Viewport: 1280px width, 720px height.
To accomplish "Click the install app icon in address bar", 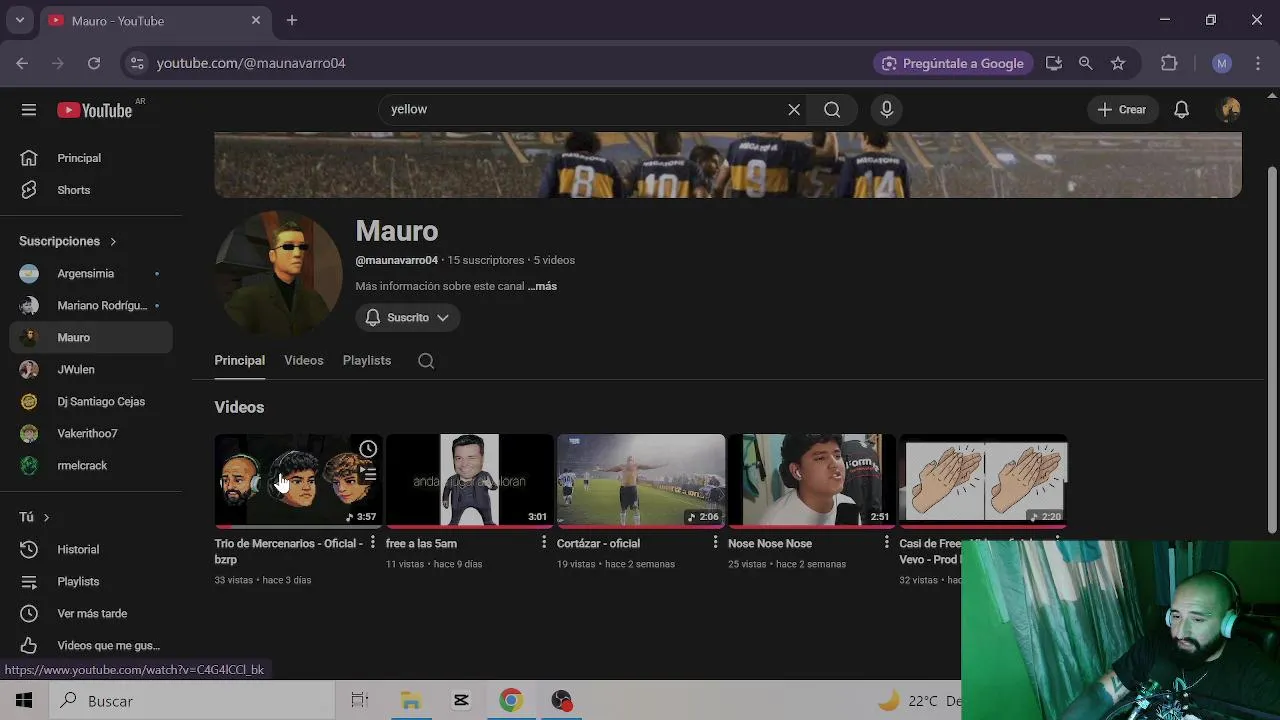I will pyautogui.click(x=1054, y=63).
